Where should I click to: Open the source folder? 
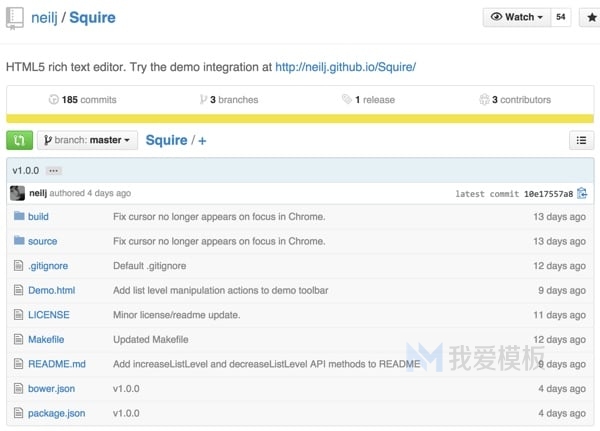tap(42, 241)
